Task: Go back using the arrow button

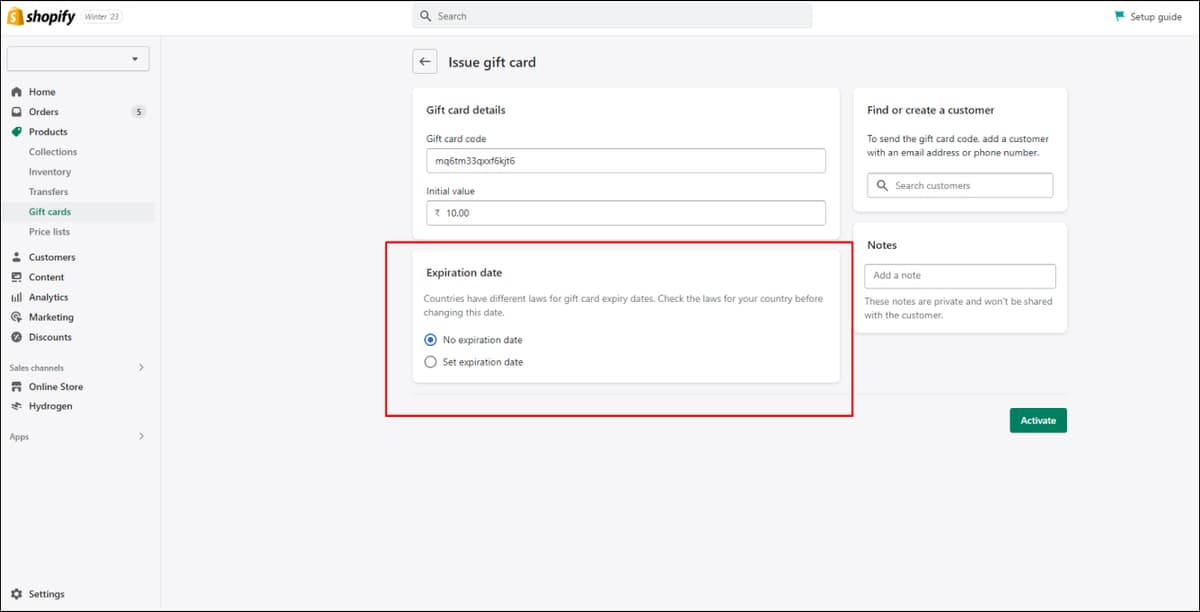Action: coord(425,62)
